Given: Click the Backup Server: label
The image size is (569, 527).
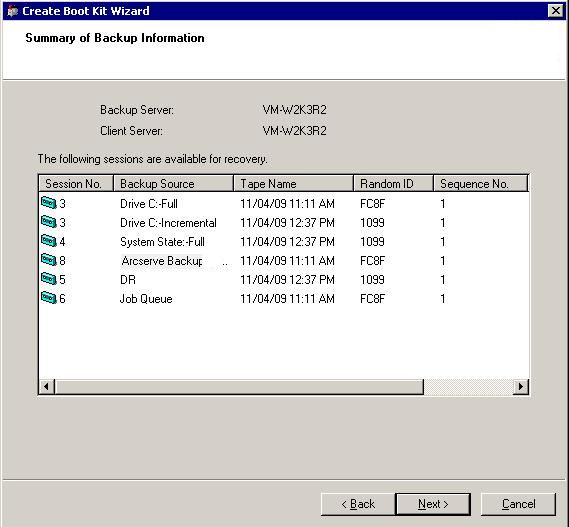Looking at the screenshot, I should click(x=137, y=110).
